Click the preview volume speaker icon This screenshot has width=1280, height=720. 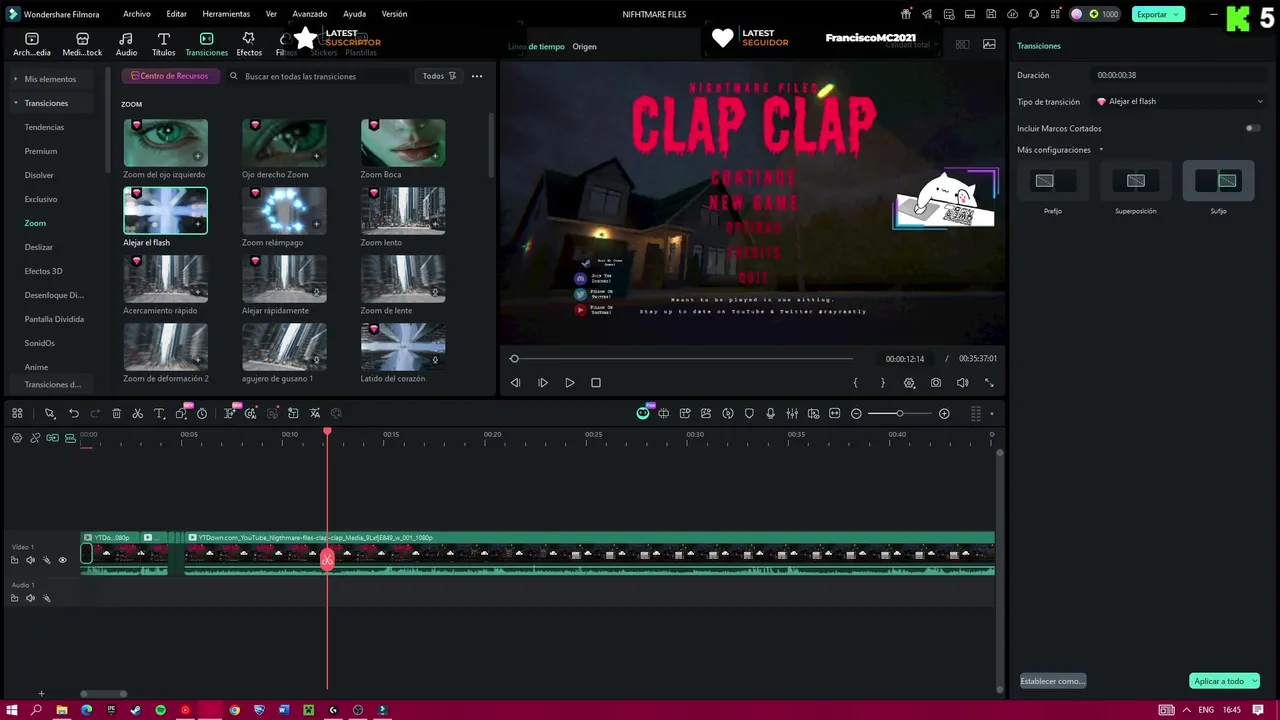(x=962, y=383)
